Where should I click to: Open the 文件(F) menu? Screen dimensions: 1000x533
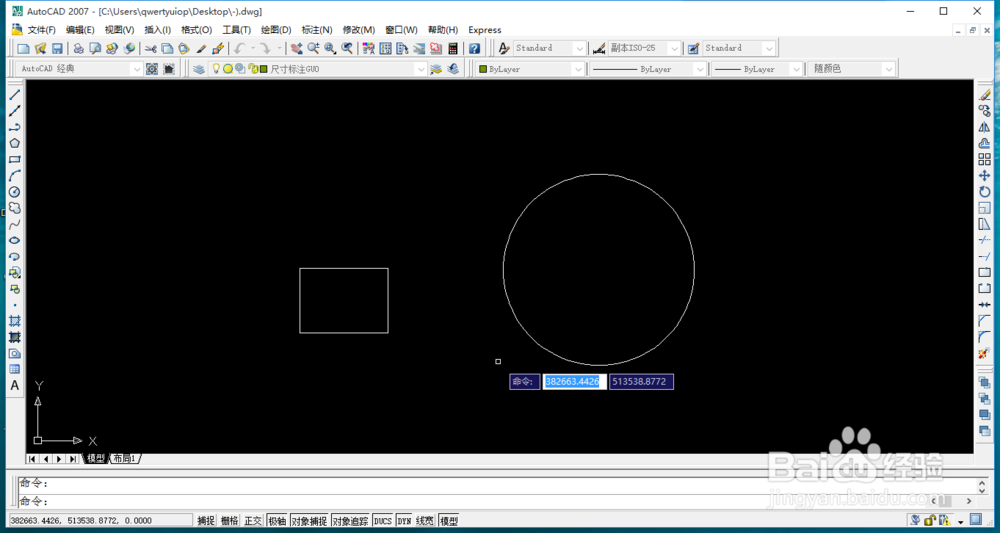click(41, 30)
